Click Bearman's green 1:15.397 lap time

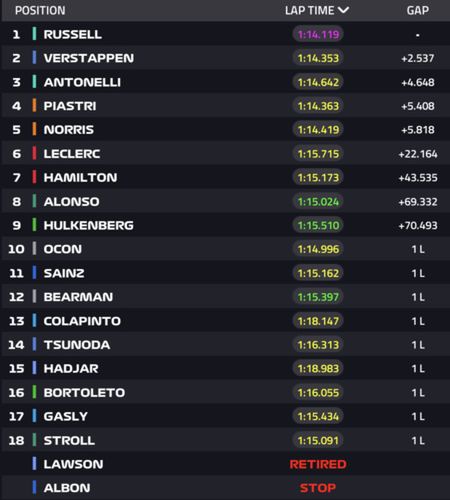(318, 297)
